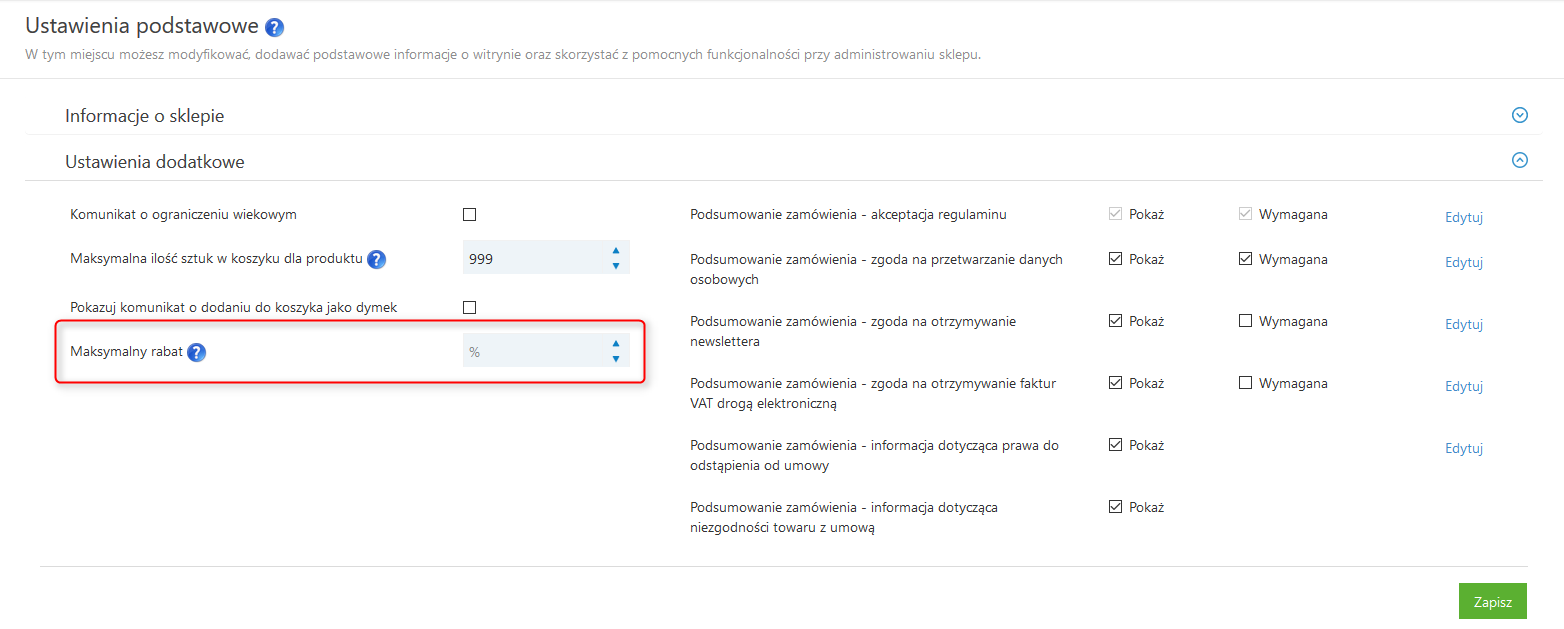The height and width of the screenshot is (629, 1564).
Task: Click help icon next to Maksymalny rabat
Action: [x=197, y=352]
